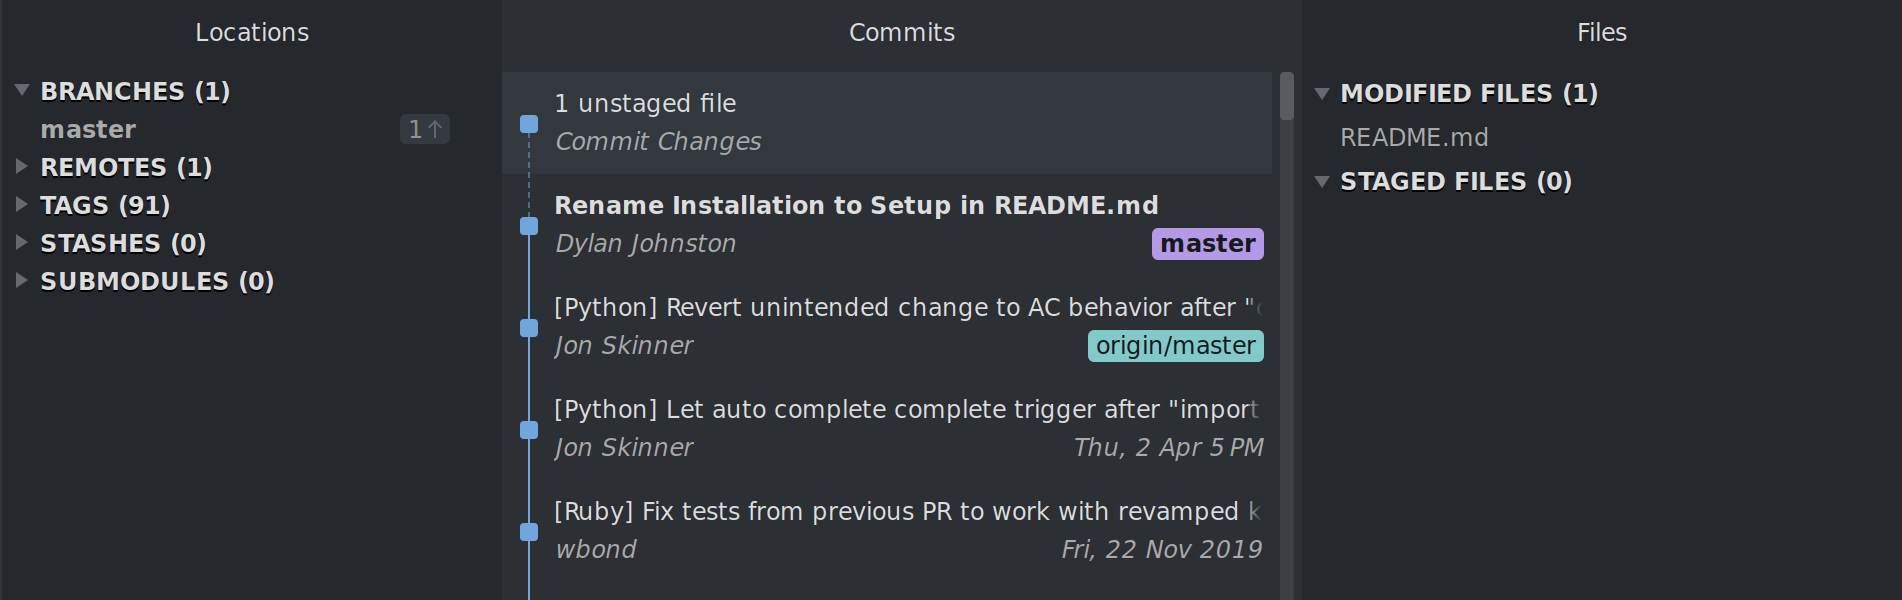Select the master branch in Locations
Image resolution: width=1902 pixels, height=600 pixels.
[x=88, y=130]
